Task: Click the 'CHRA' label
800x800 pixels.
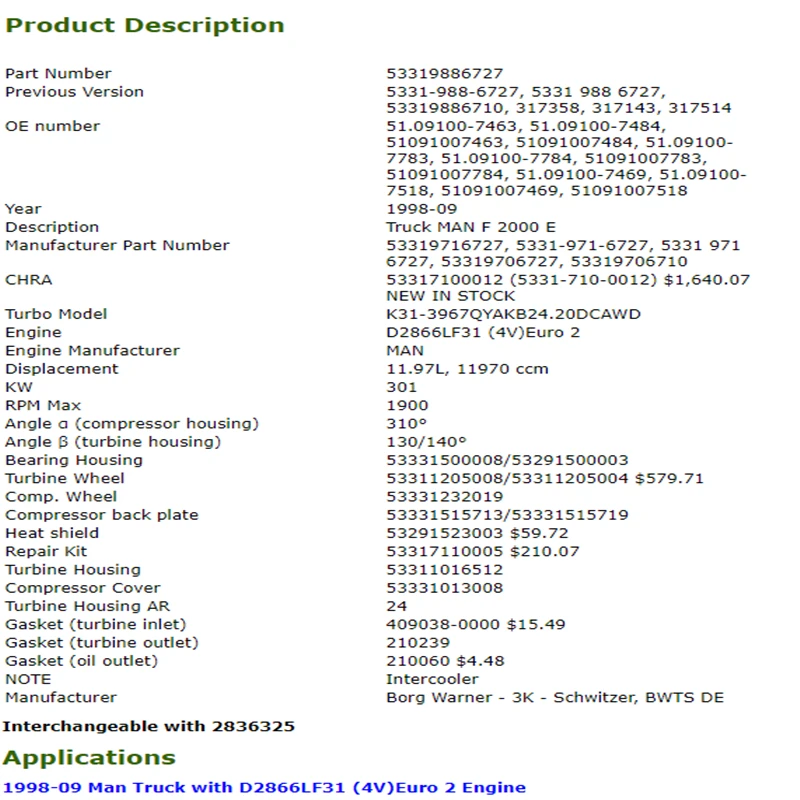Action: point(29,280)
